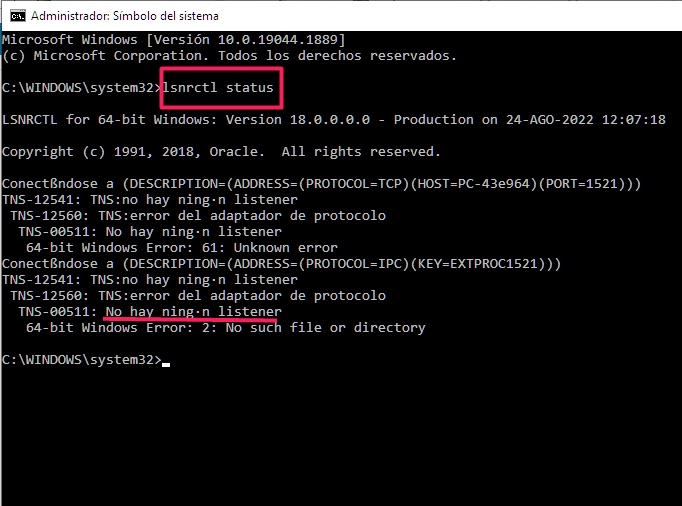Click the blinking cursor at the last prompt
The image size is (682, 506).
click(x=165, y=362)
